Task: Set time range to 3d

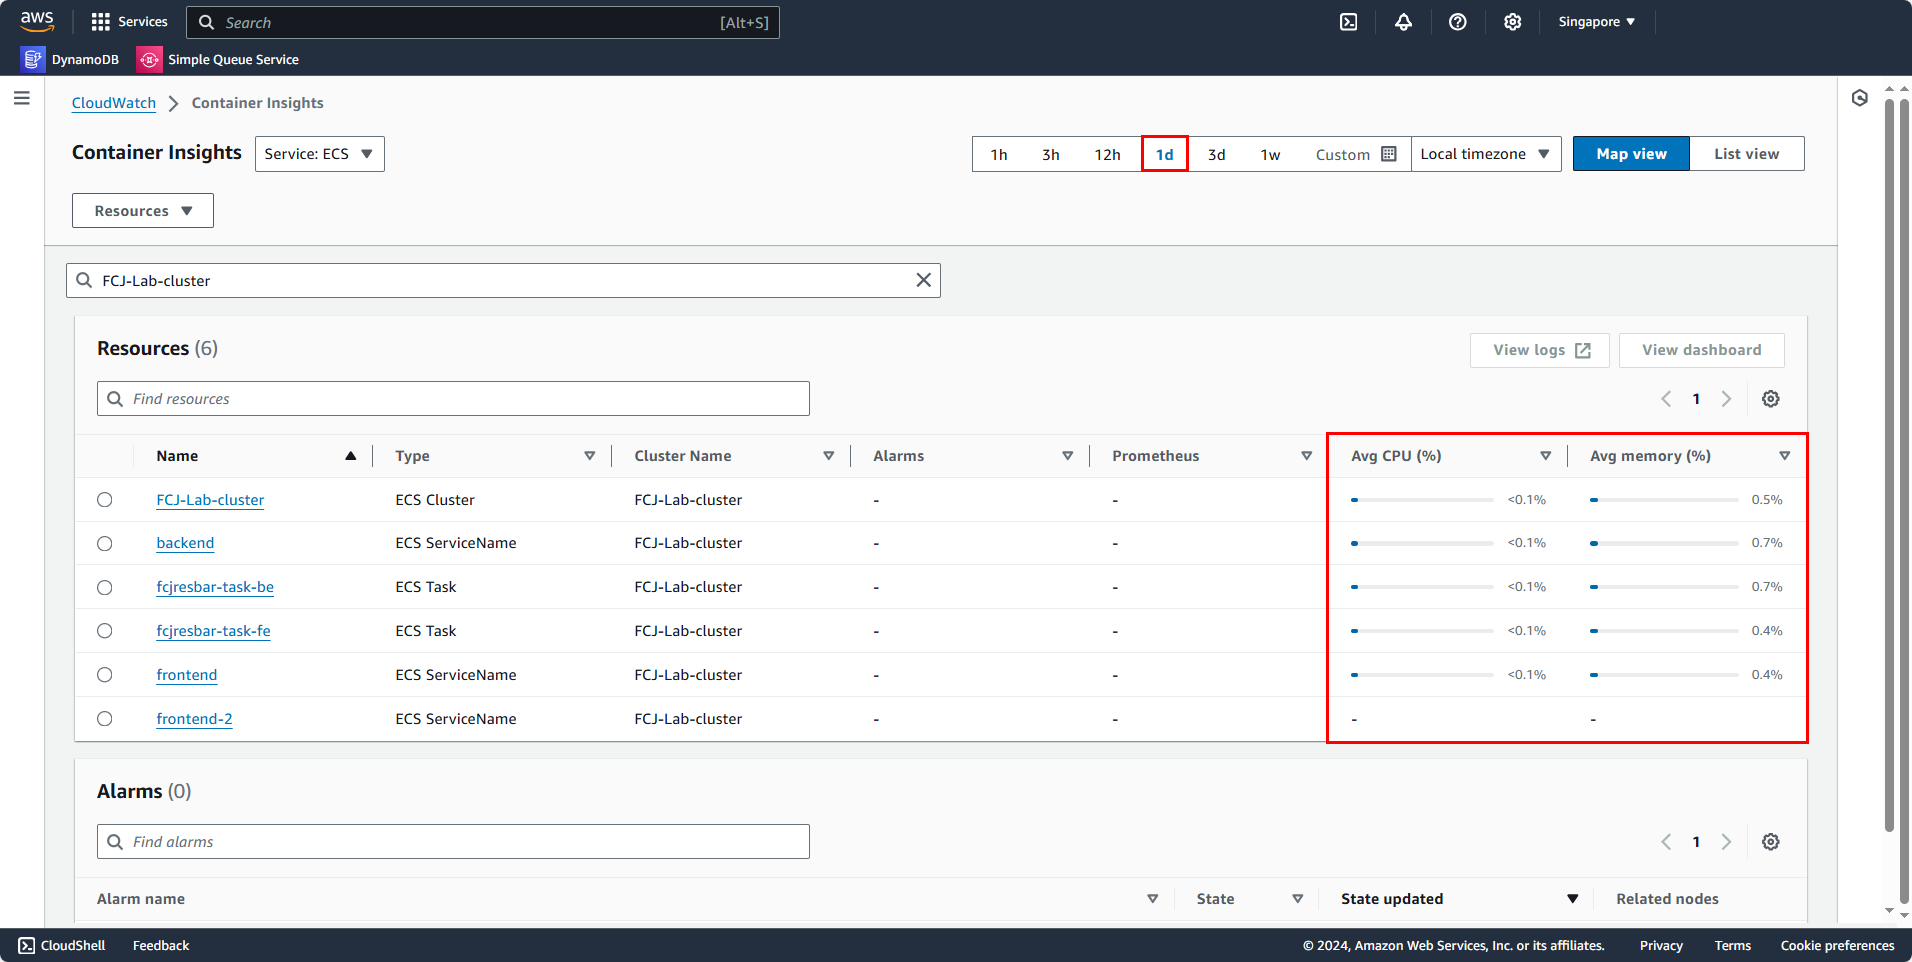Action: pos(1217,154)
